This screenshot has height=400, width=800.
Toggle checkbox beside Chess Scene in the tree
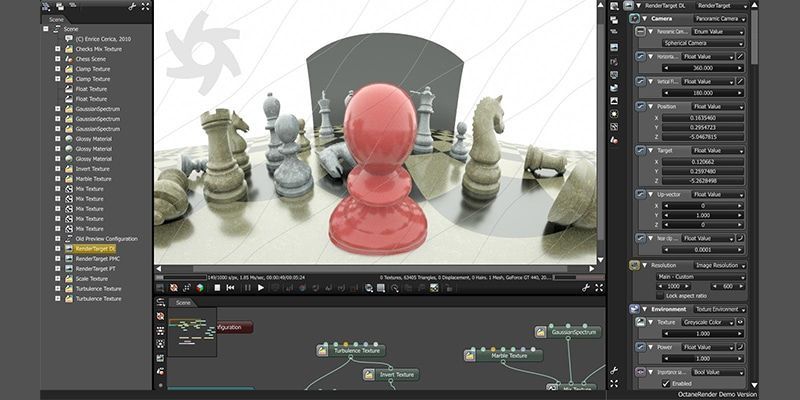58,59
